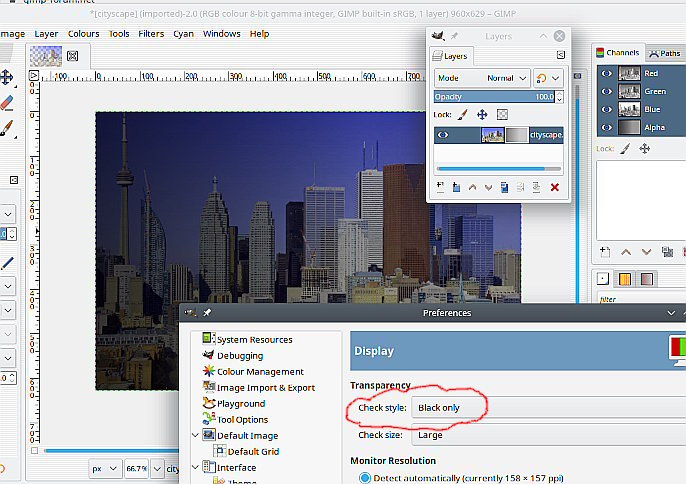
Task: Click lock position icon in Layers dialog
Action: [482, 115]
